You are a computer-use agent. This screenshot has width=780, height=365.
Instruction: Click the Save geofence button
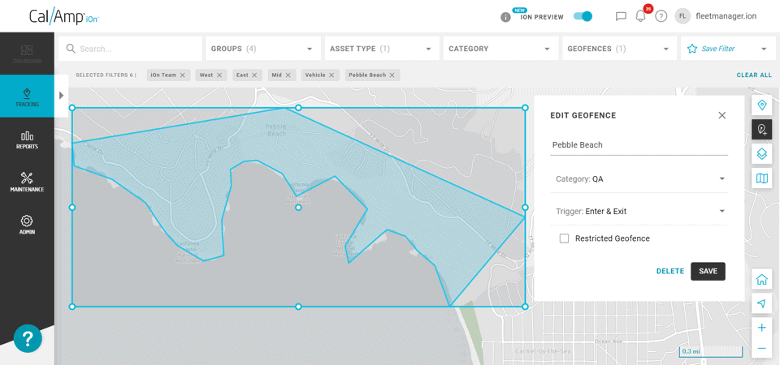click(708, 272)
